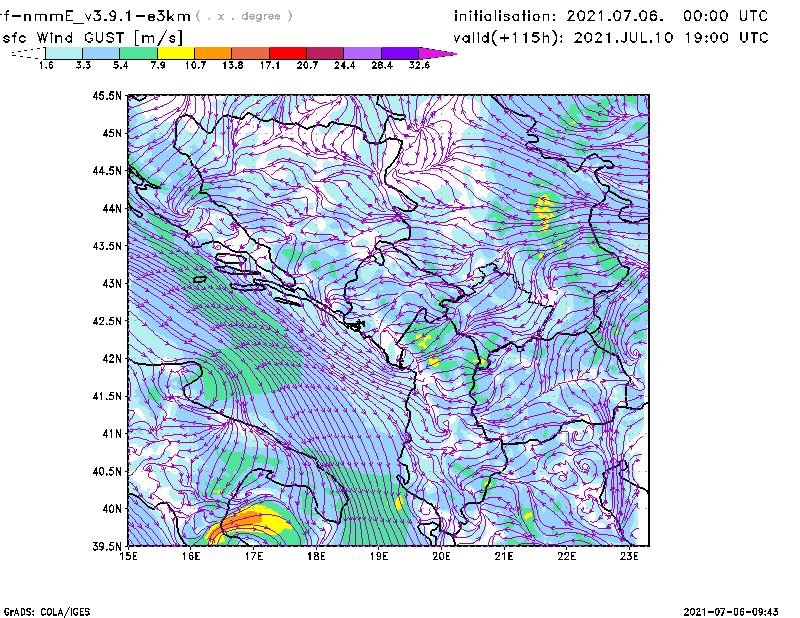Click the 23E longitude label
Viewport: 800px width, 618px height.
tap(630, 556)
